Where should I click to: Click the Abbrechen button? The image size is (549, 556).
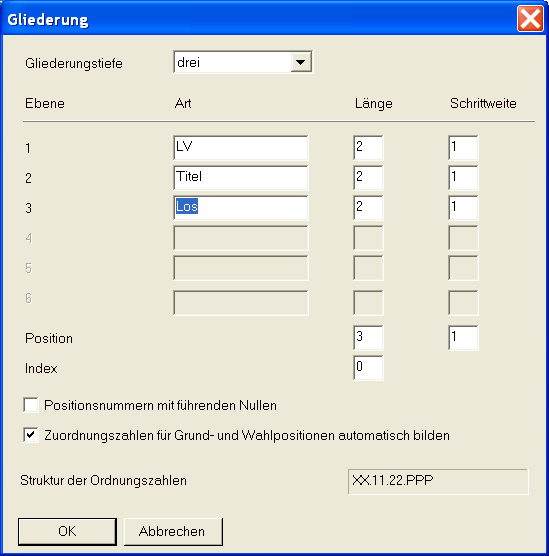[173, 531]
